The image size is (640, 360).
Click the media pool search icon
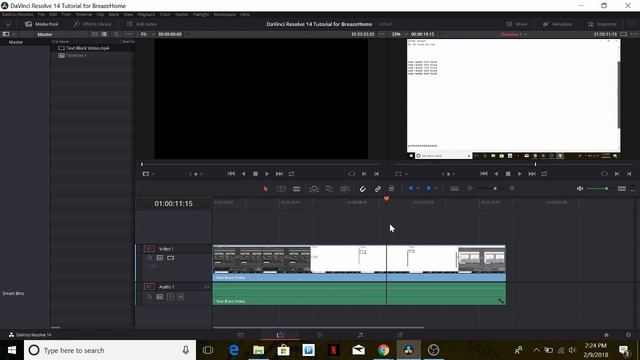point(116,34)
